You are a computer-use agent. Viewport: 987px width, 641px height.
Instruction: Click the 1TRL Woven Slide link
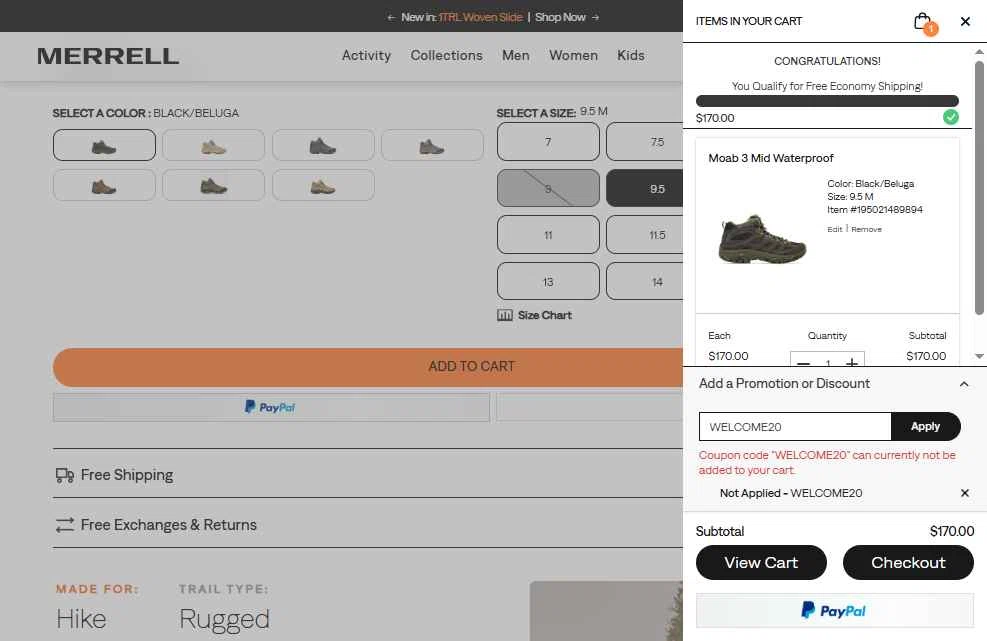[x=481, y=17]
